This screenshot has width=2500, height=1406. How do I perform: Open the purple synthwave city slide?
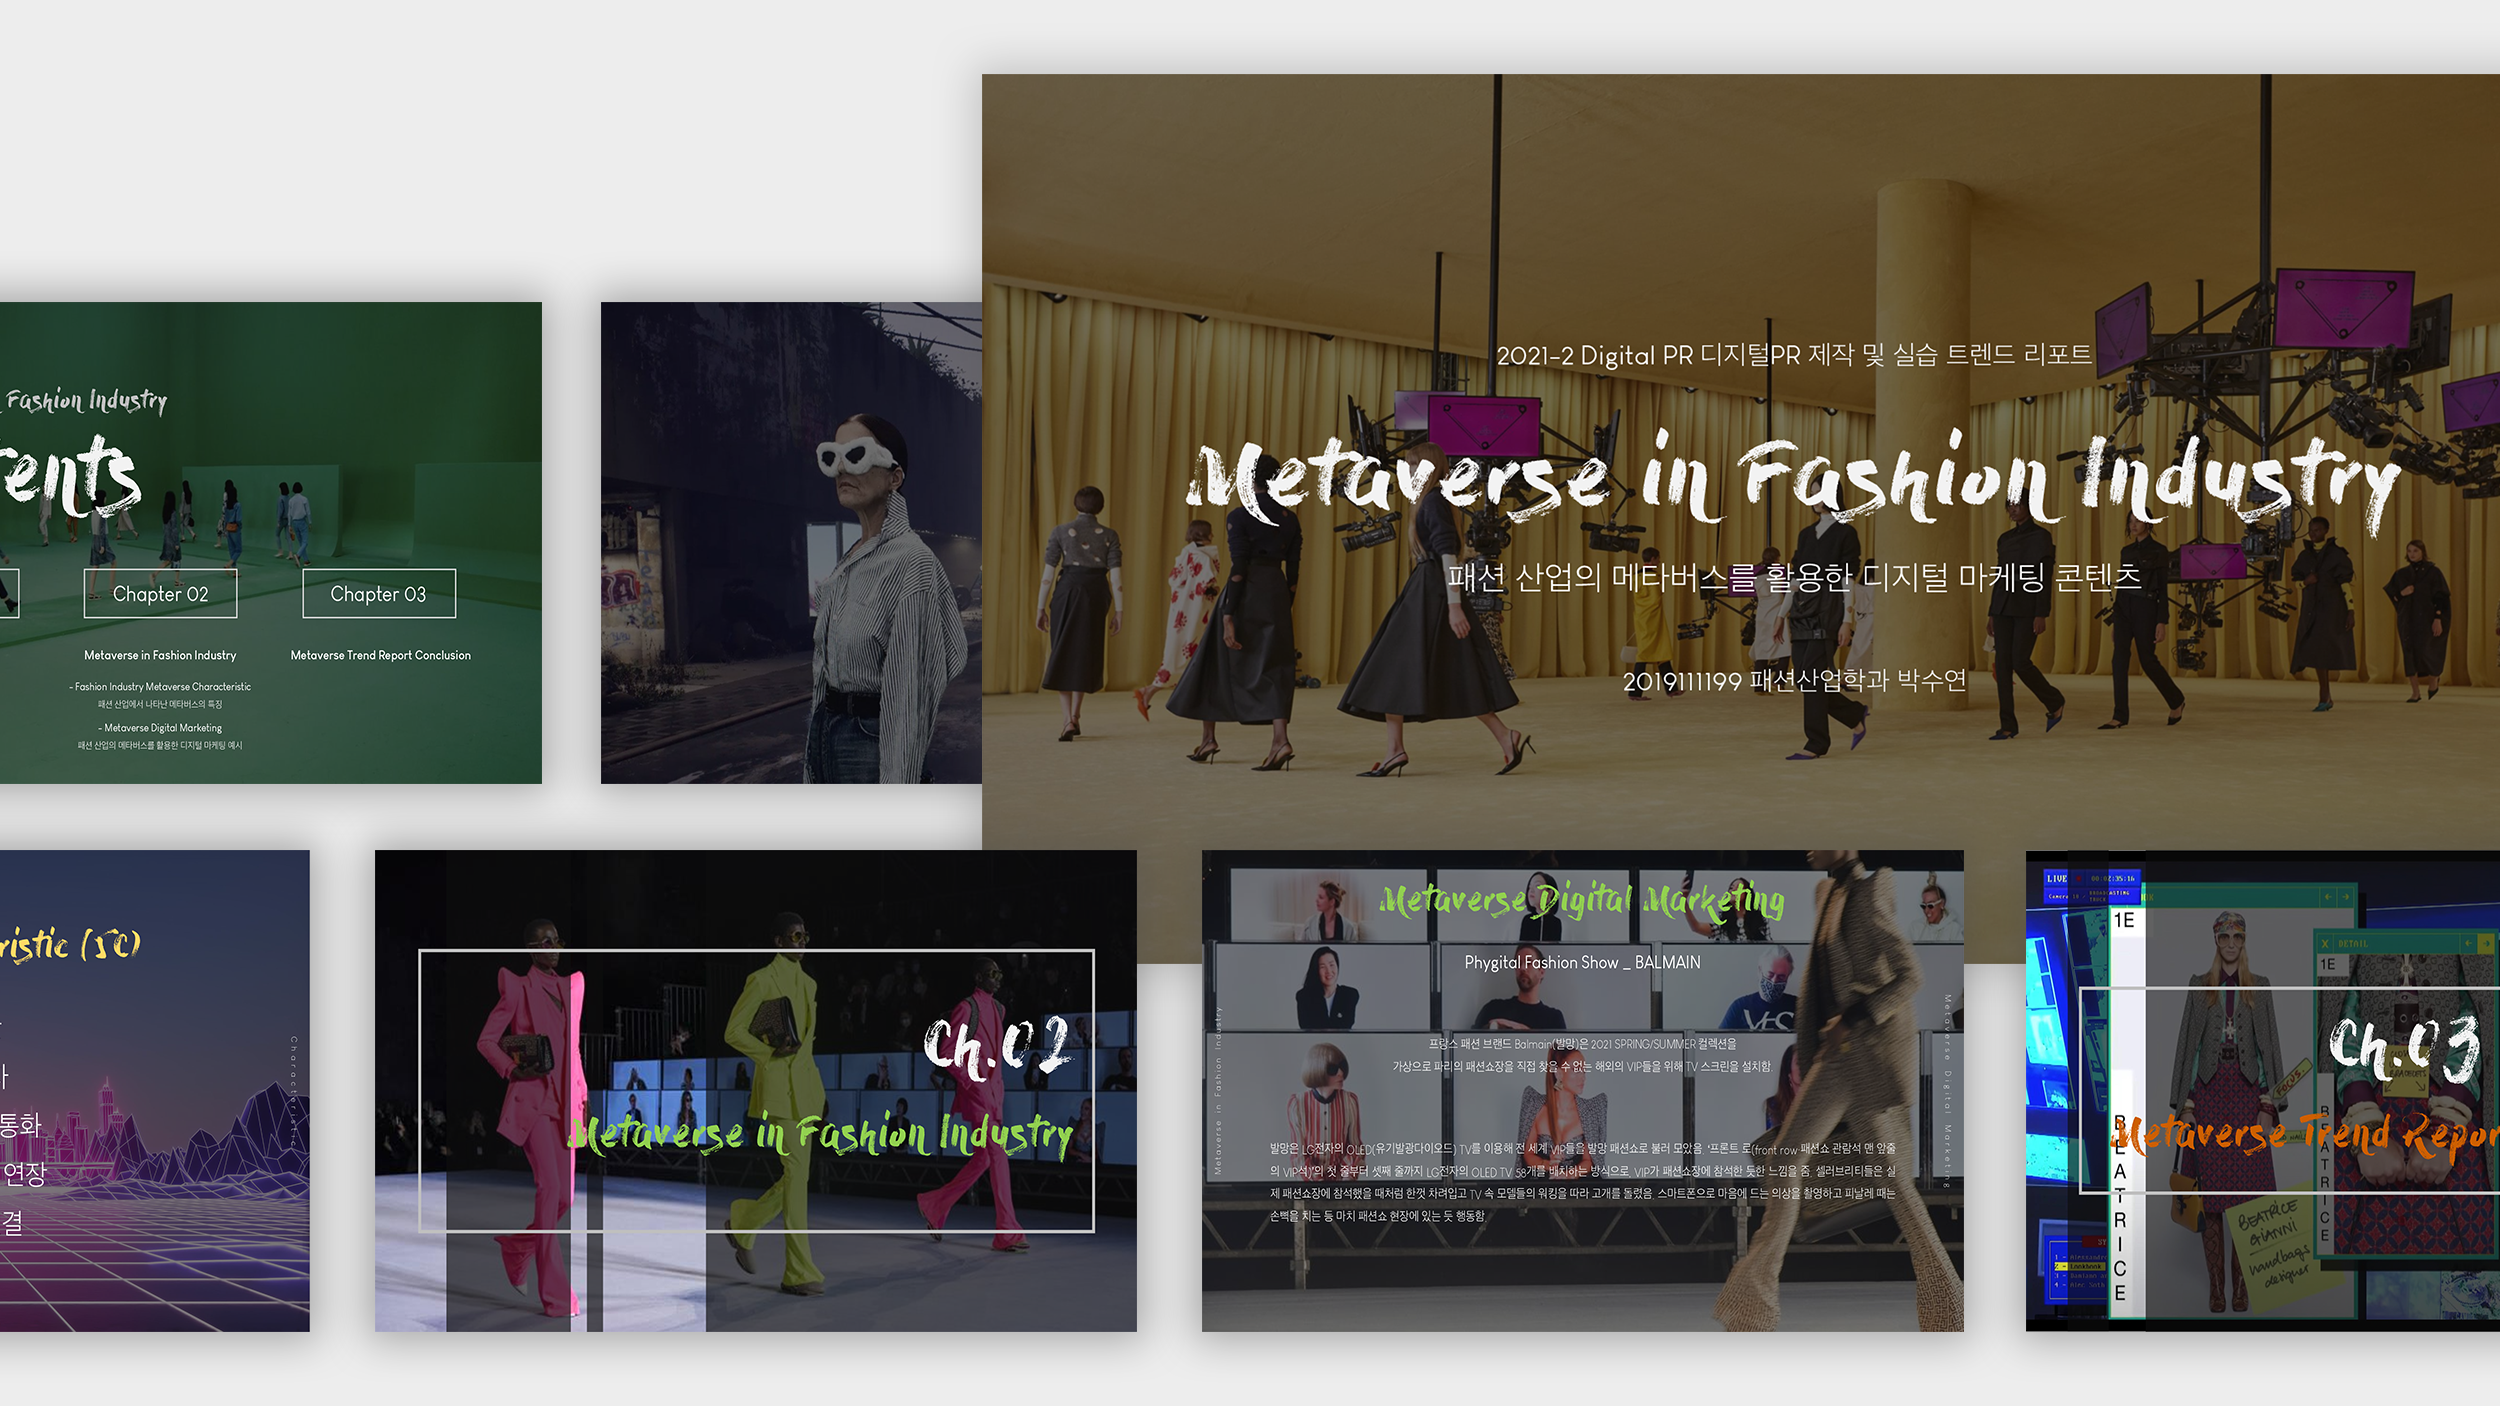(x=154, y=1090)
